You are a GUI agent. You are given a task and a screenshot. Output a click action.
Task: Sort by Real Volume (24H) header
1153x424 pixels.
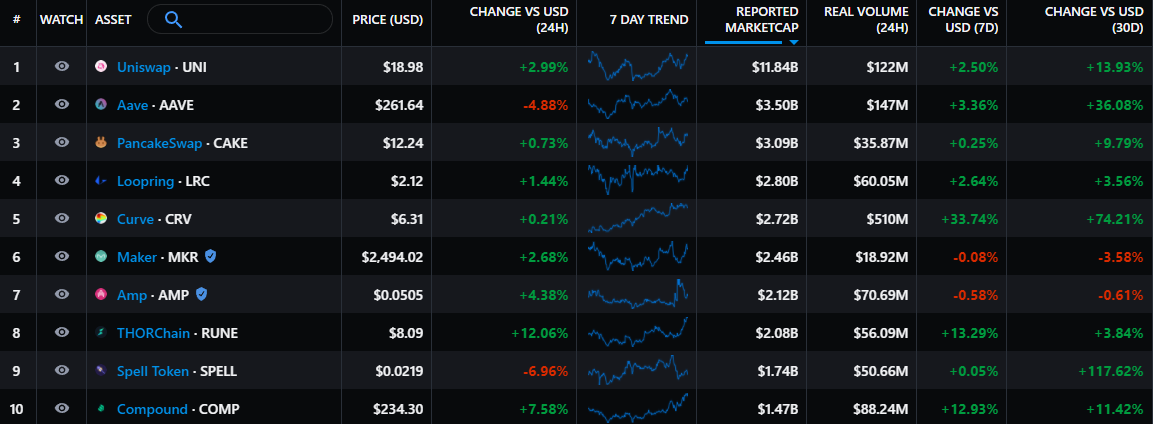tap(866, 20)
